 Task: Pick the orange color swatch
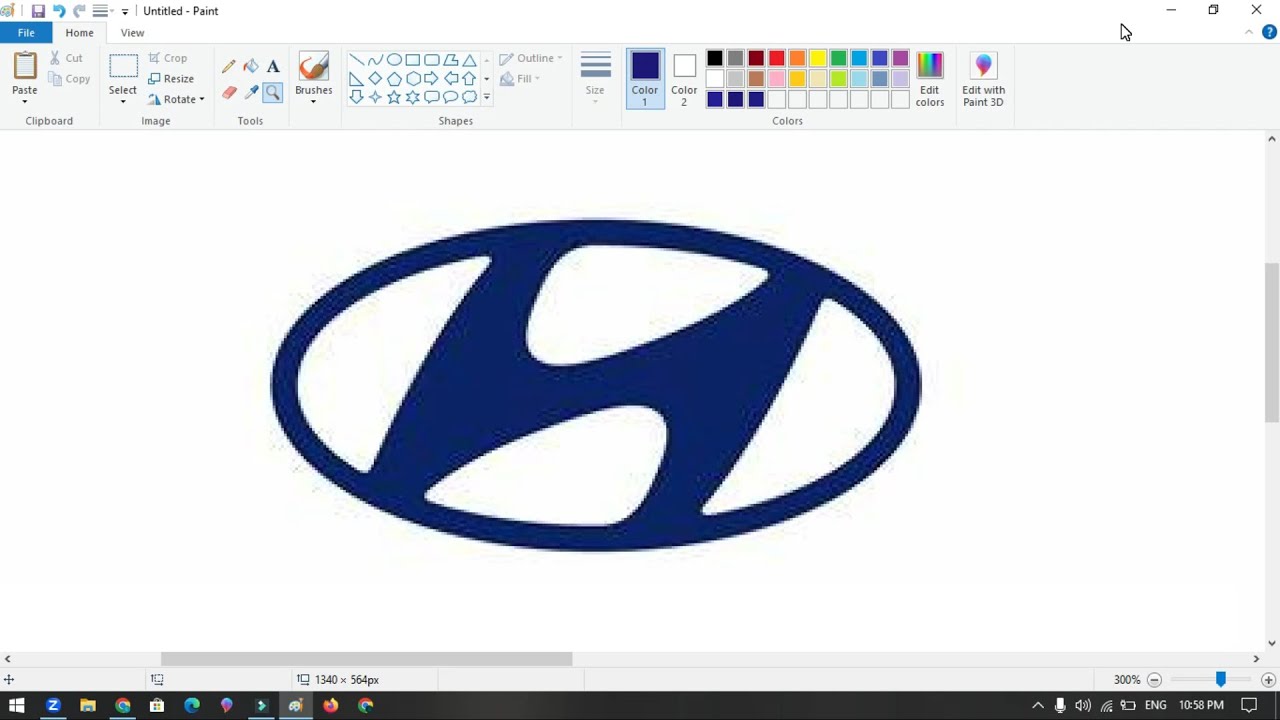(797, 58)
